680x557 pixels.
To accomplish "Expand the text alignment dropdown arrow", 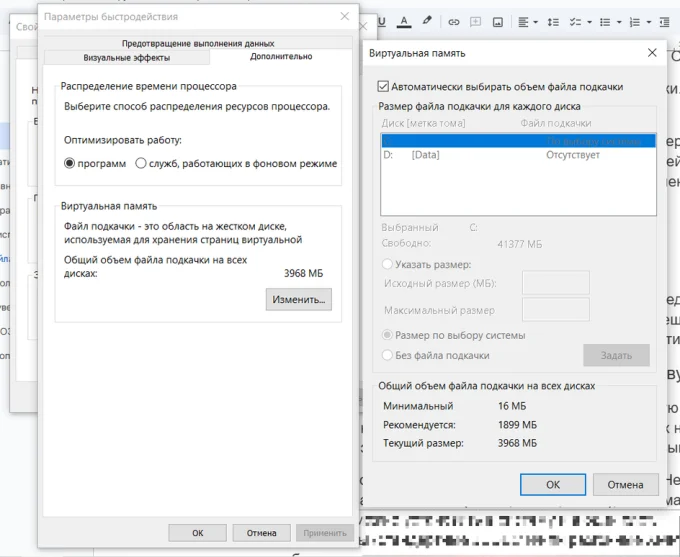I will pyautogui.click(x=536, y=22).
